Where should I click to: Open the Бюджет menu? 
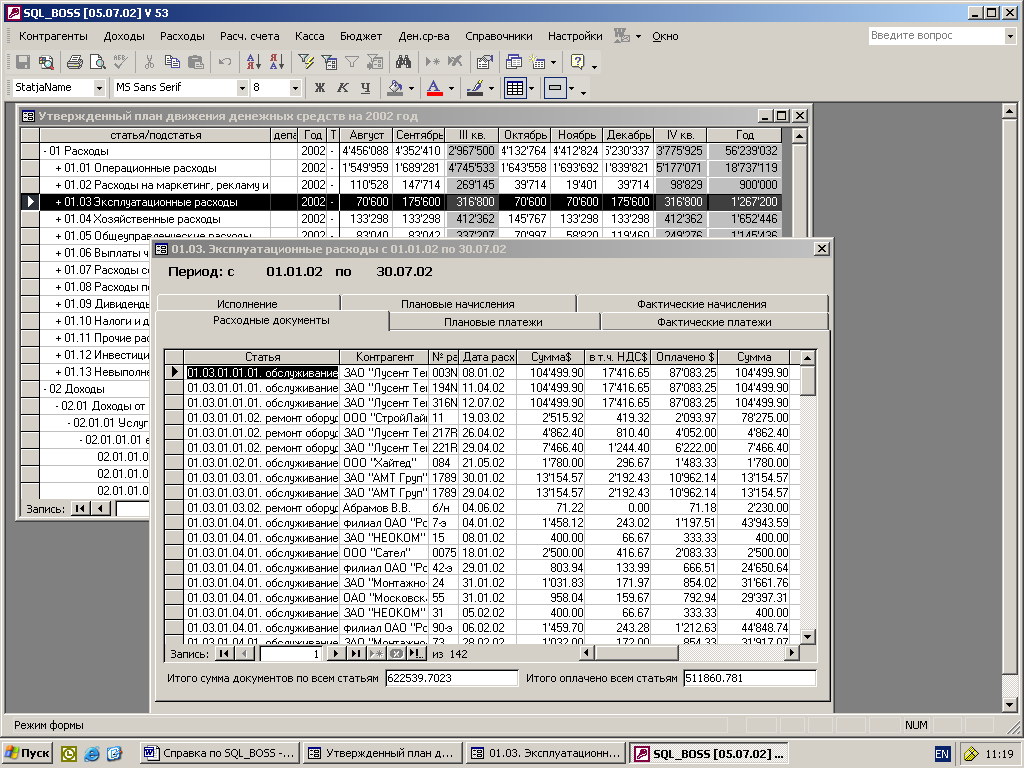point(361,36)
